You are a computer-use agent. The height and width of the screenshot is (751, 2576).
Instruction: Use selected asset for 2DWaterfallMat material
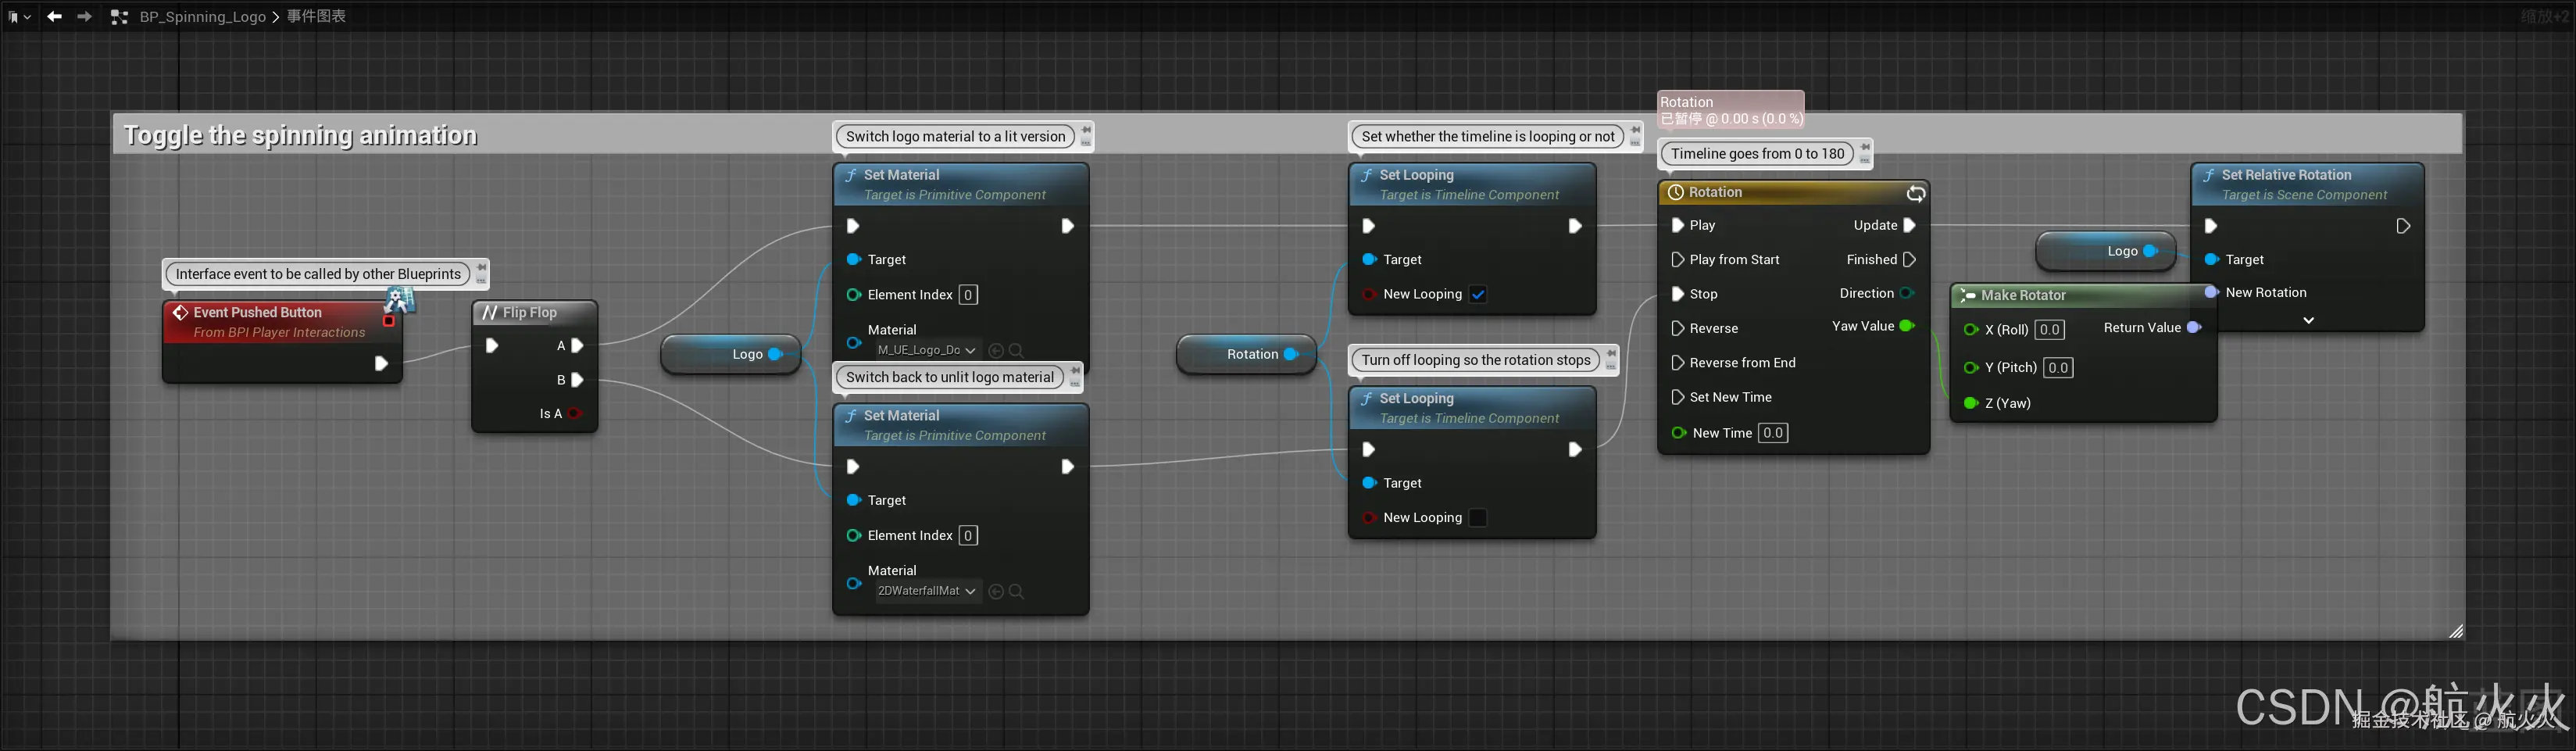coord(995,592)
